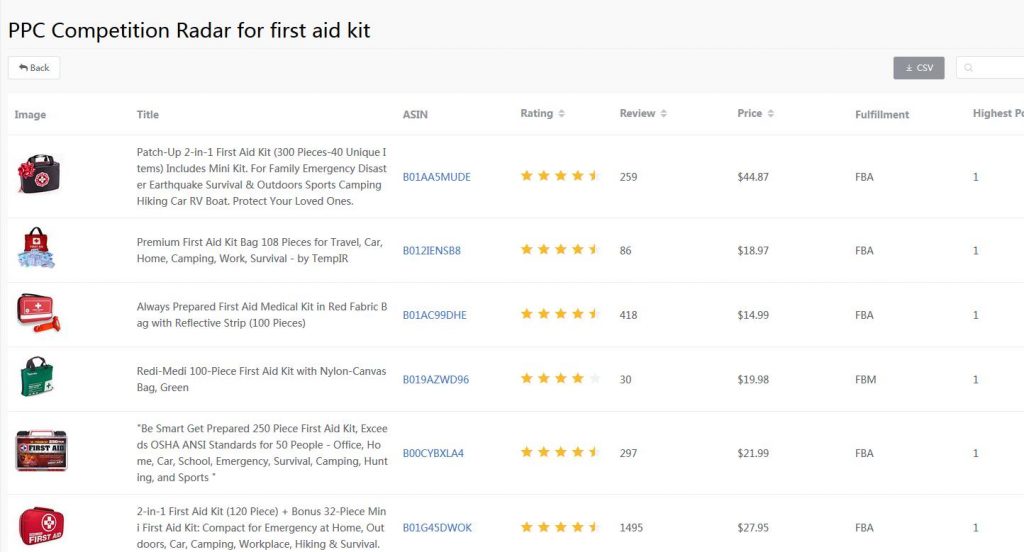Open ASIN link B019AZWD96

click(435, 380)
